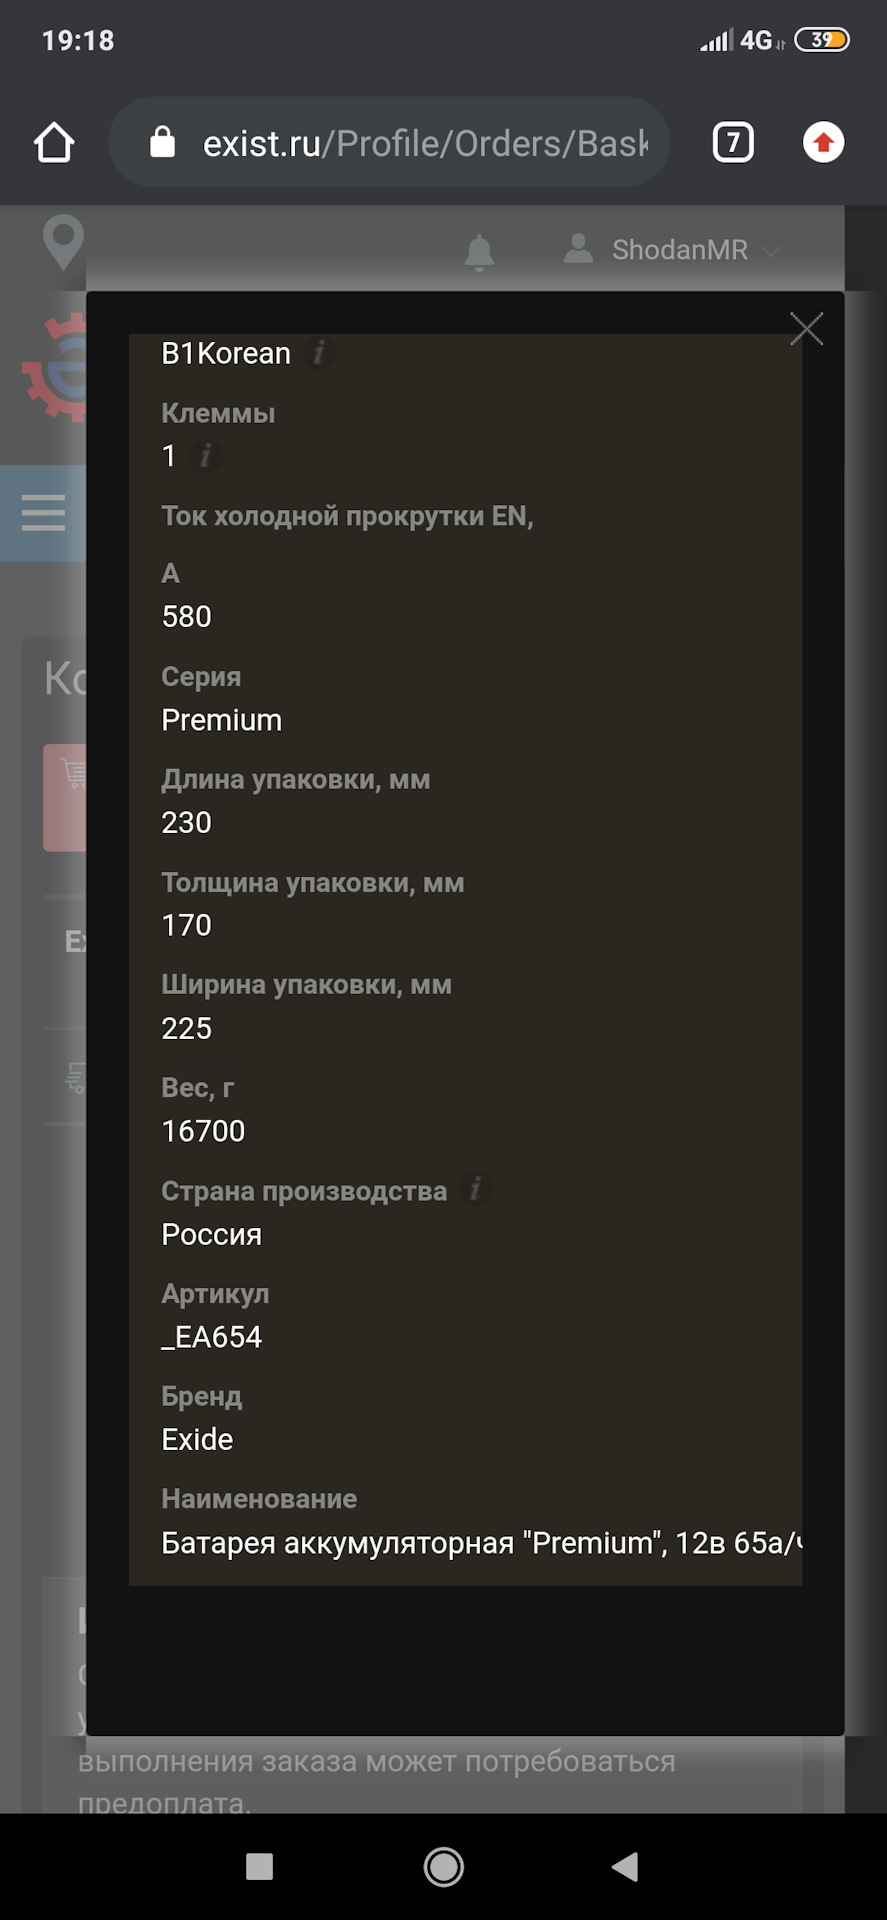Tap the browser home icon
The height and width of the screenshot is (1920, 887).
point(54,143)
